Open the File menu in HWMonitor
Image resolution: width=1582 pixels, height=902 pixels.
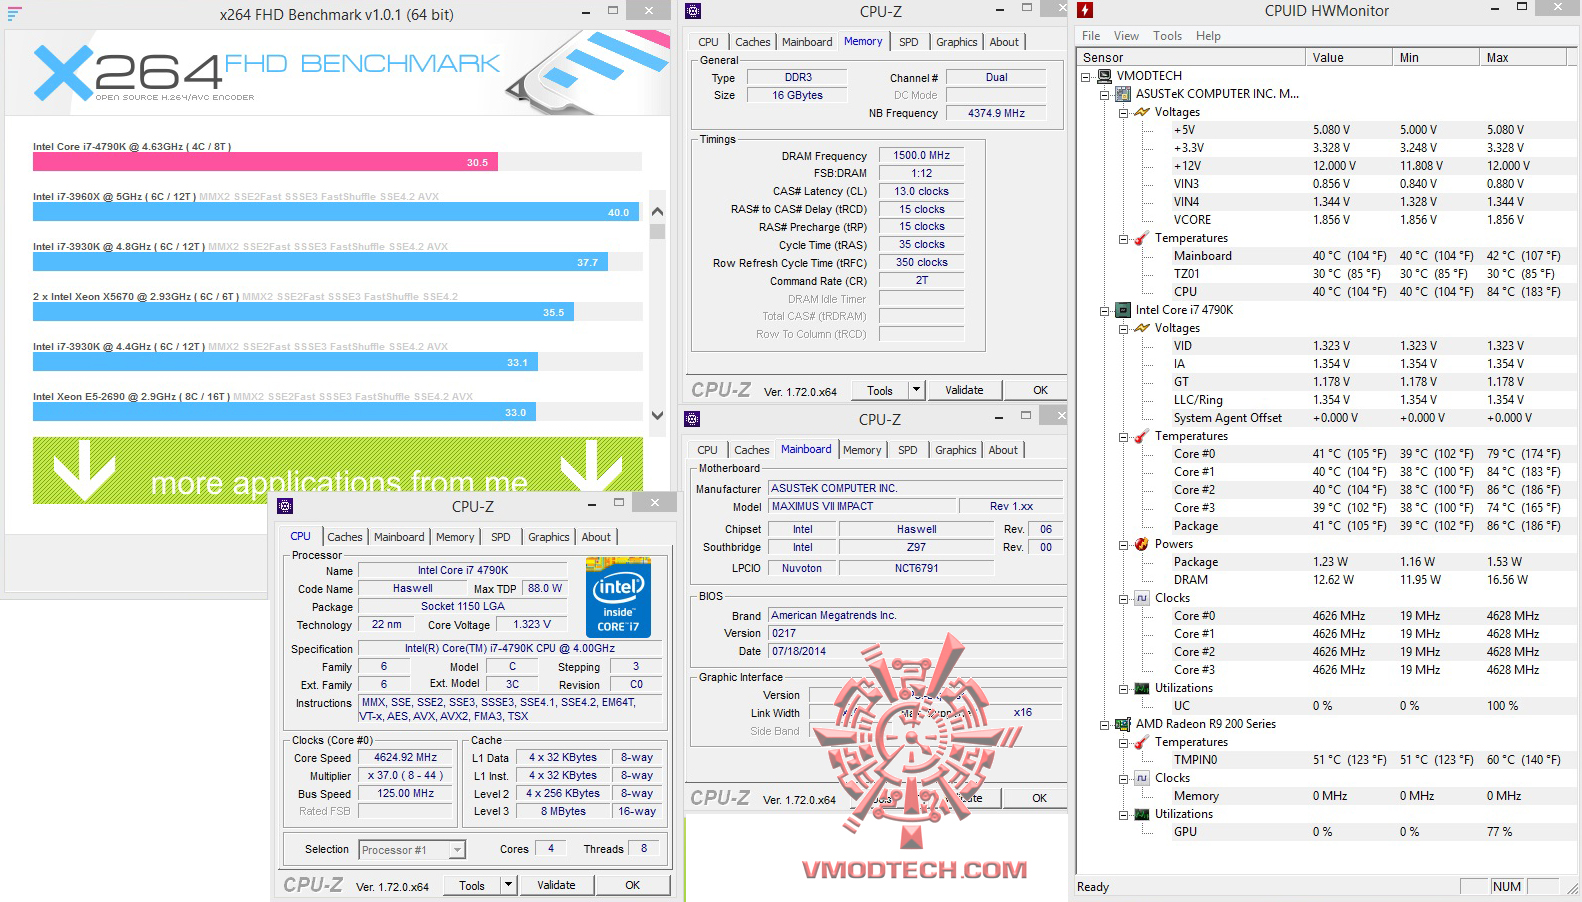click(x=1091, y=36)
